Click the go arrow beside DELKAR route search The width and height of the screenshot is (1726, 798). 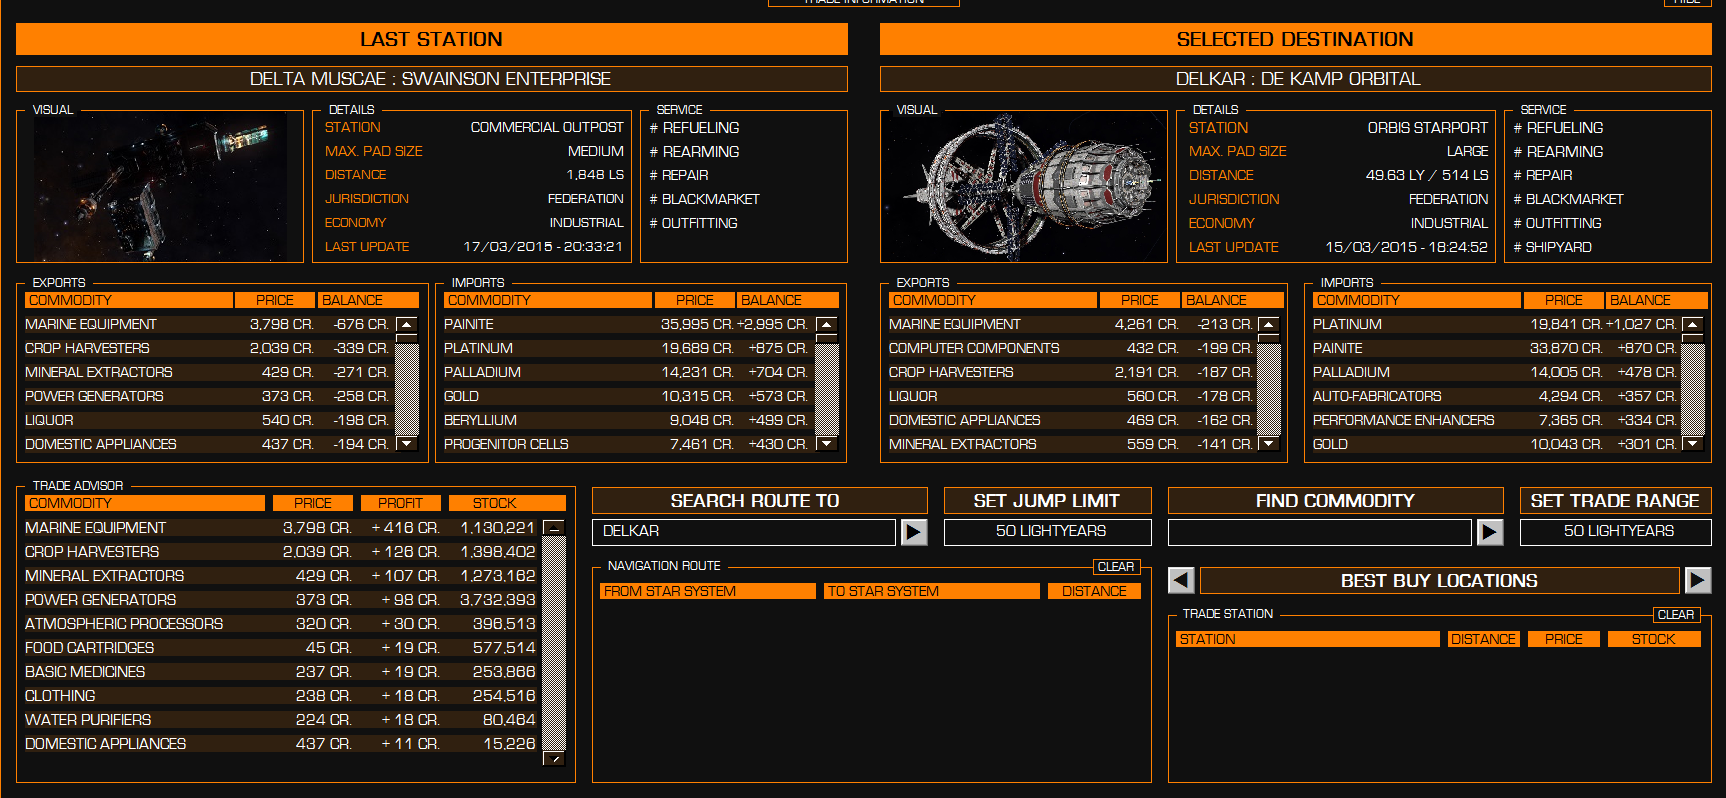tap(914, 532)
